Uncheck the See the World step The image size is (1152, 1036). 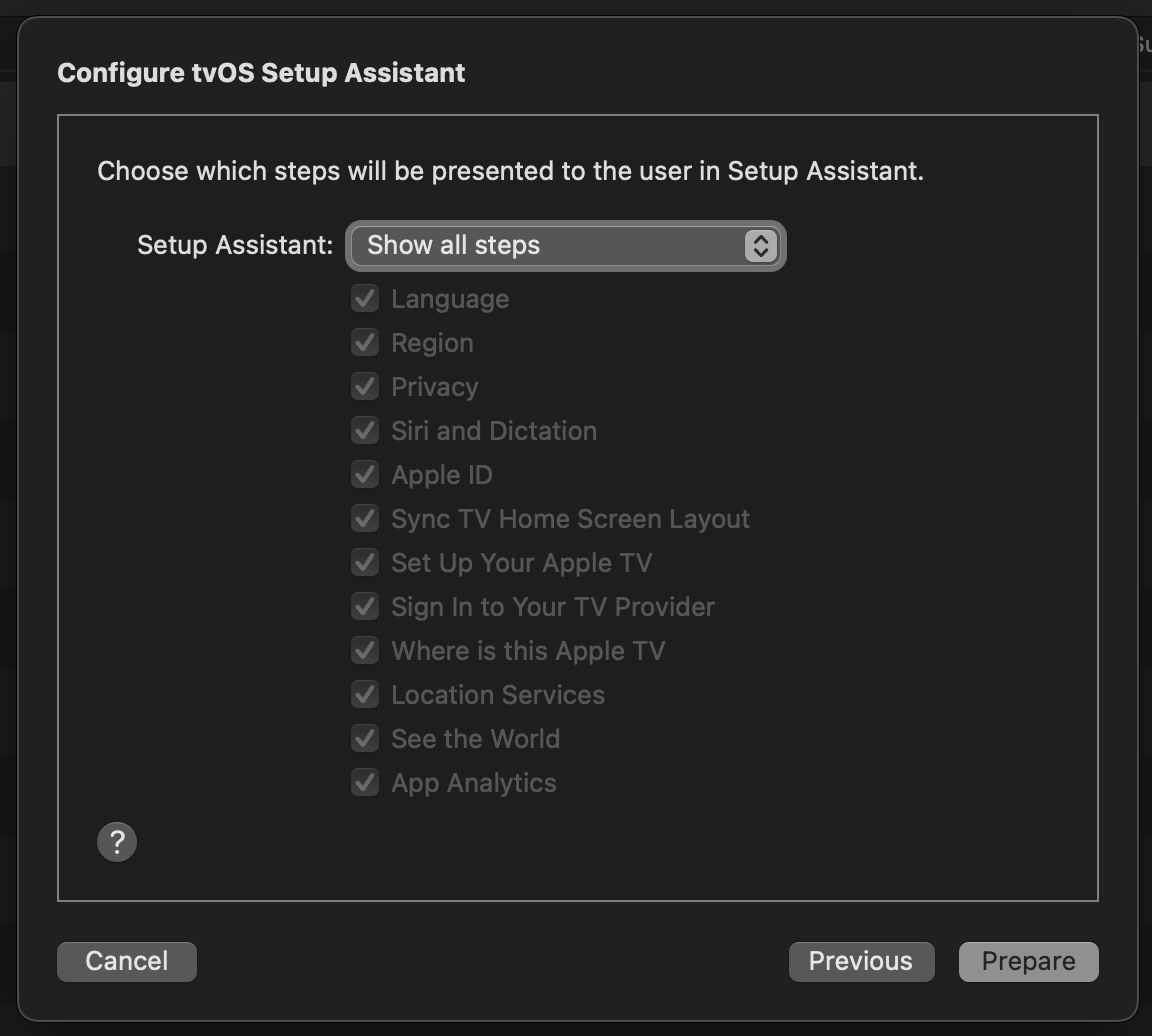(x=365, y=739)
